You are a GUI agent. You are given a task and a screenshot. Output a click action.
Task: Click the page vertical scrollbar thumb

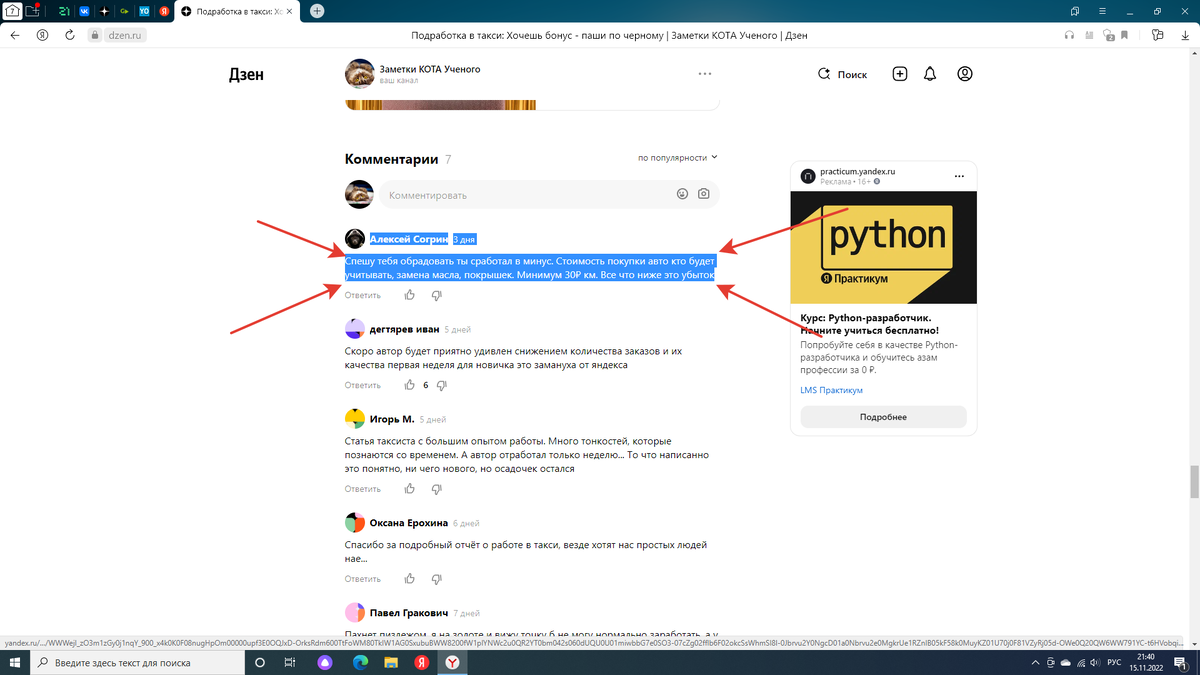1193,481
